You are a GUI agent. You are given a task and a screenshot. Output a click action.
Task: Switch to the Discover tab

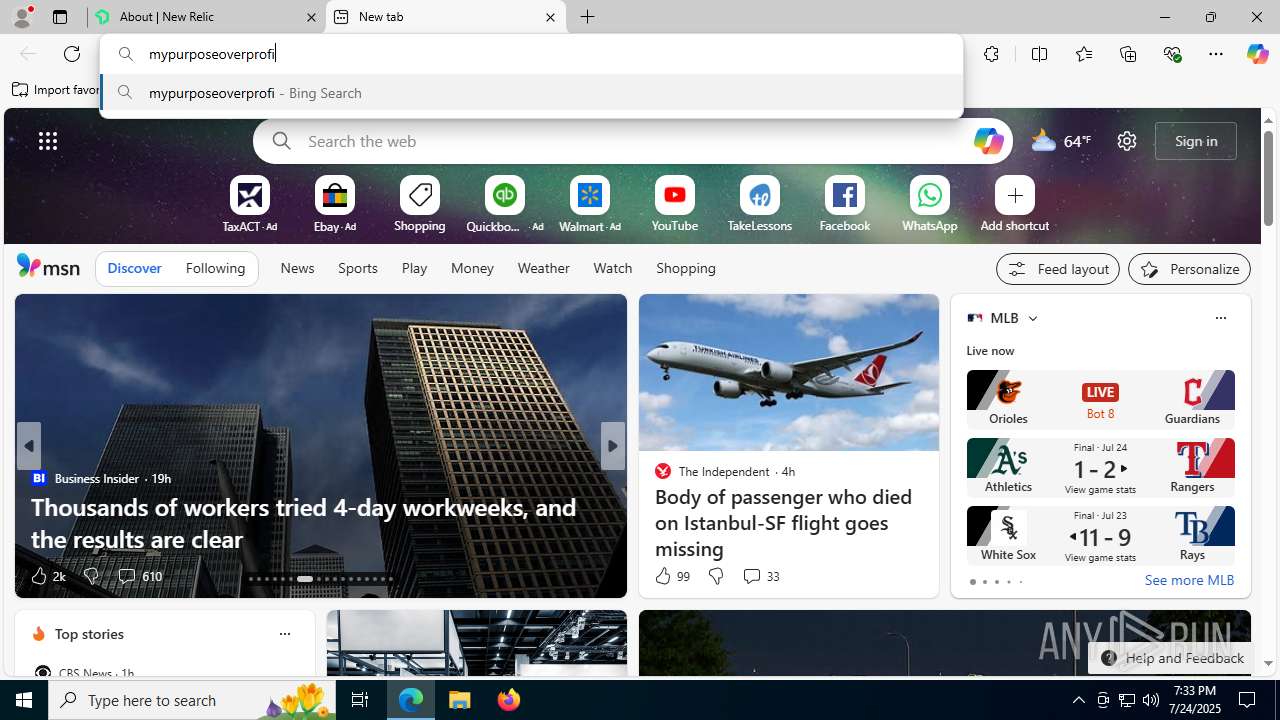point(134,268)
